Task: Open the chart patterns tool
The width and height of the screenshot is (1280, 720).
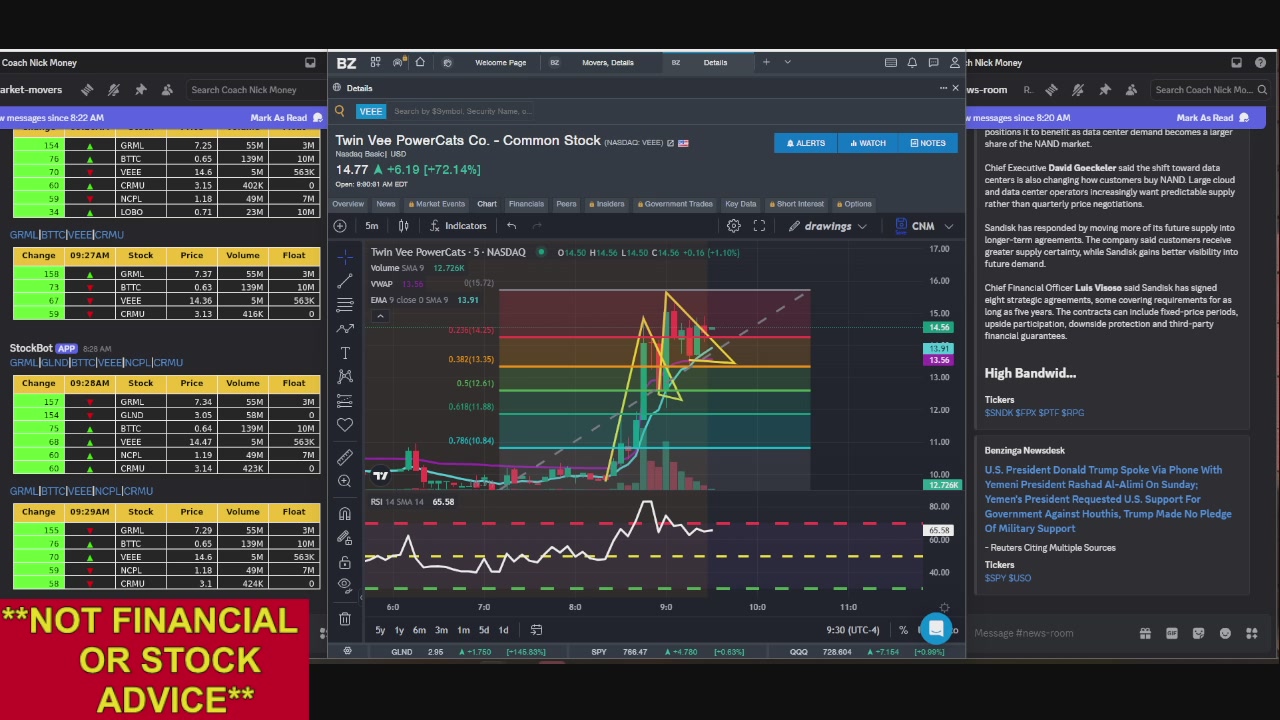Action: click(345, 377)
